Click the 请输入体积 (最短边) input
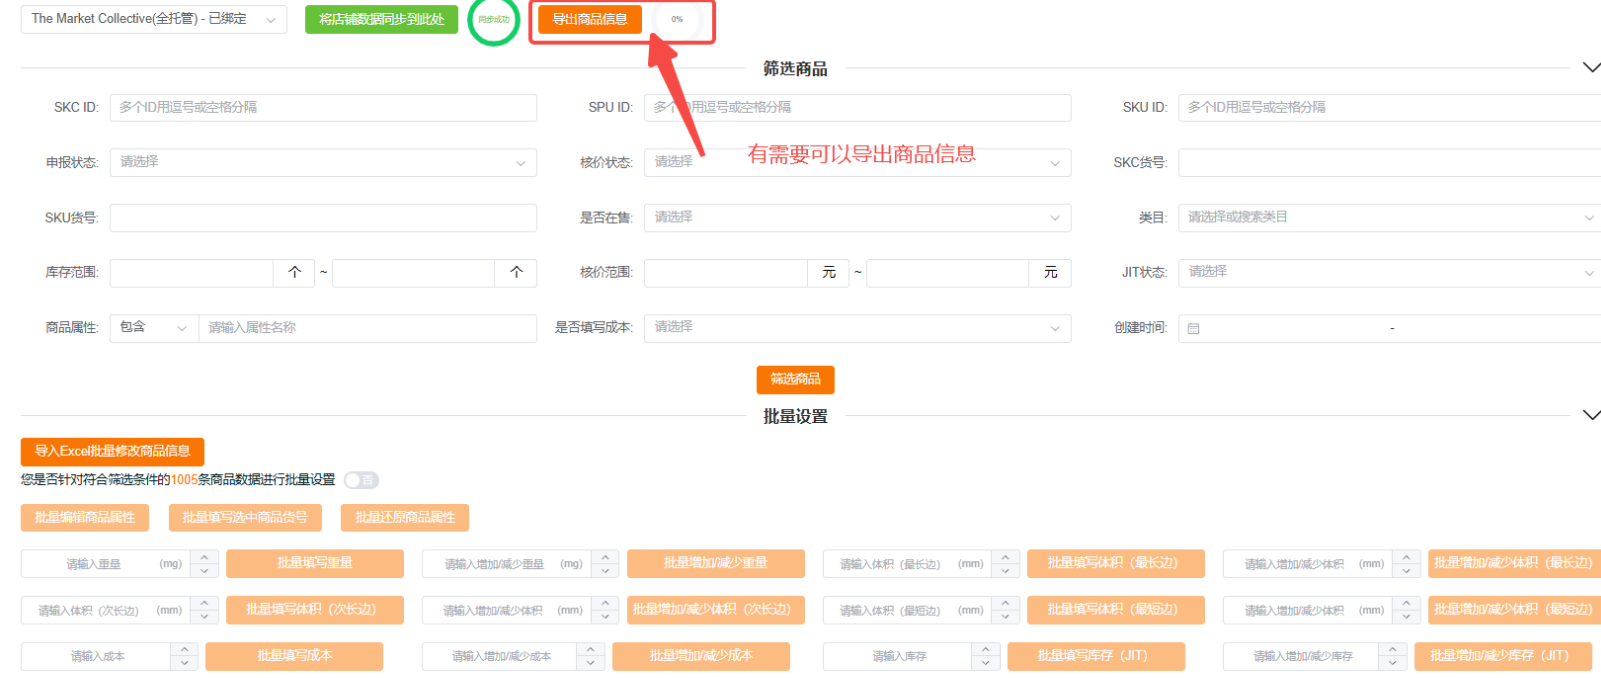This screenshot has height=678, width=1601. [x=908, y=610]
